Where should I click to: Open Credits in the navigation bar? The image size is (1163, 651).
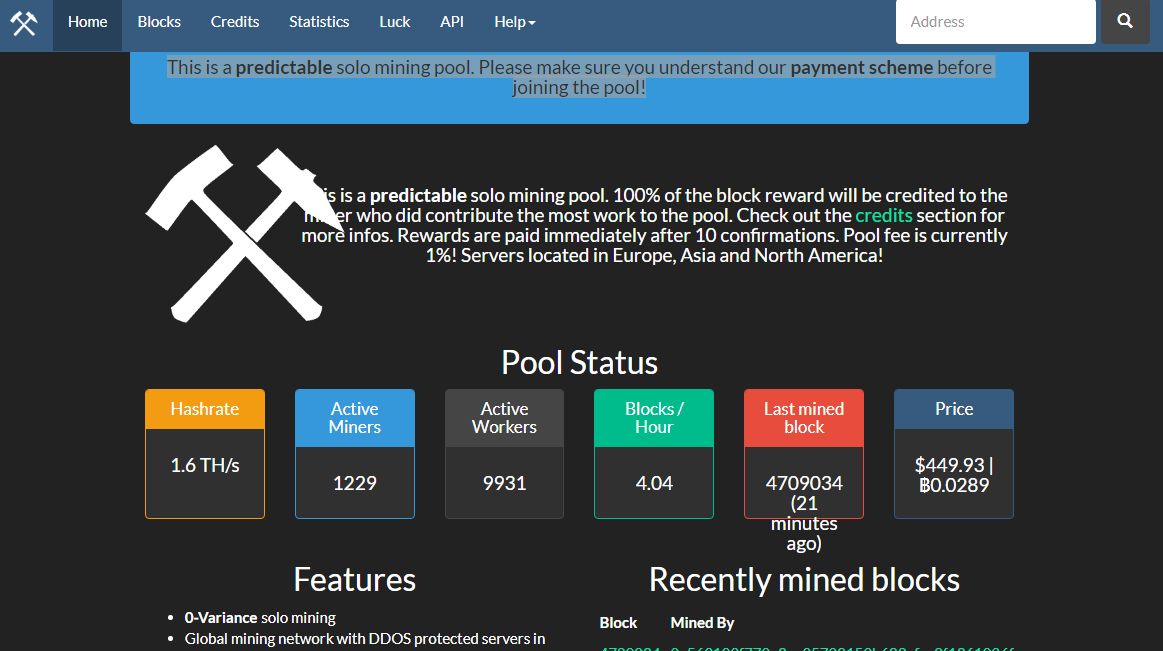235,22
